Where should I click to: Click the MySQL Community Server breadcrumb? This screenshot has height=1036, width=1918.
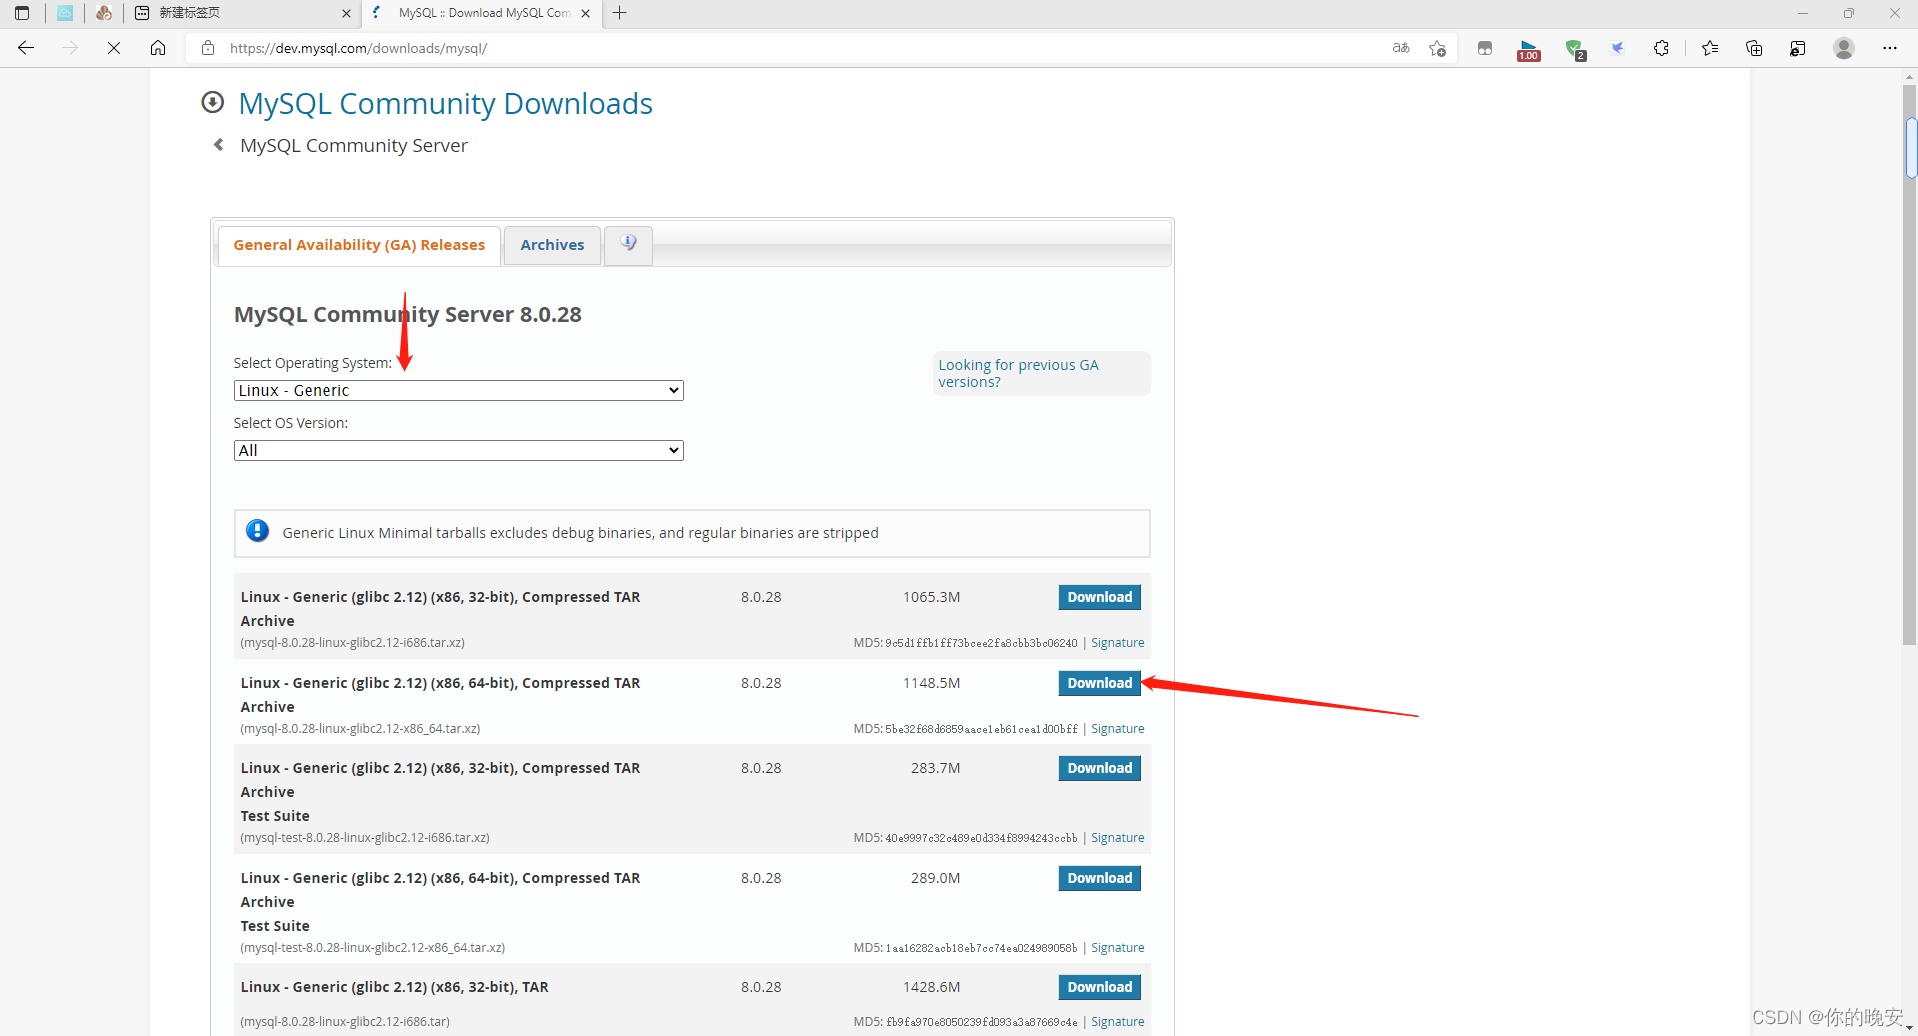coord(353,145)
